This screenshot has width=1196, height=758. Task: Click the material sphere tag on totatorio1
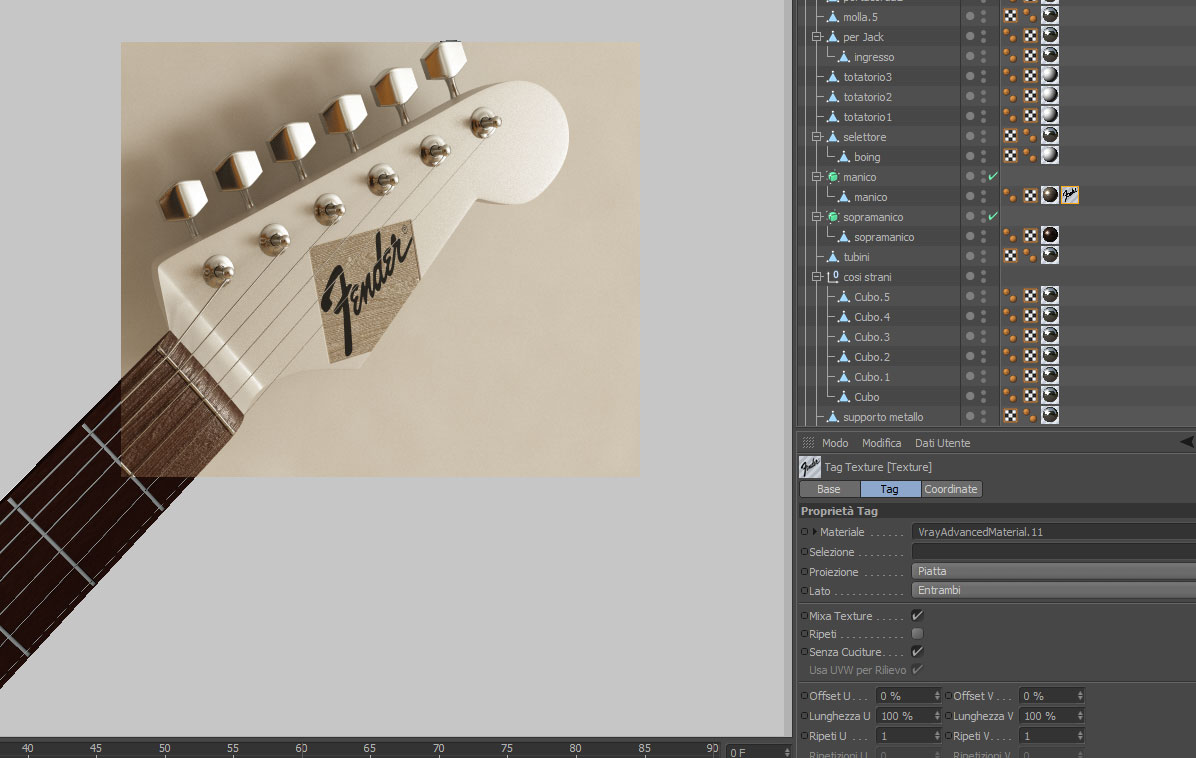(x=1050, y=115)
